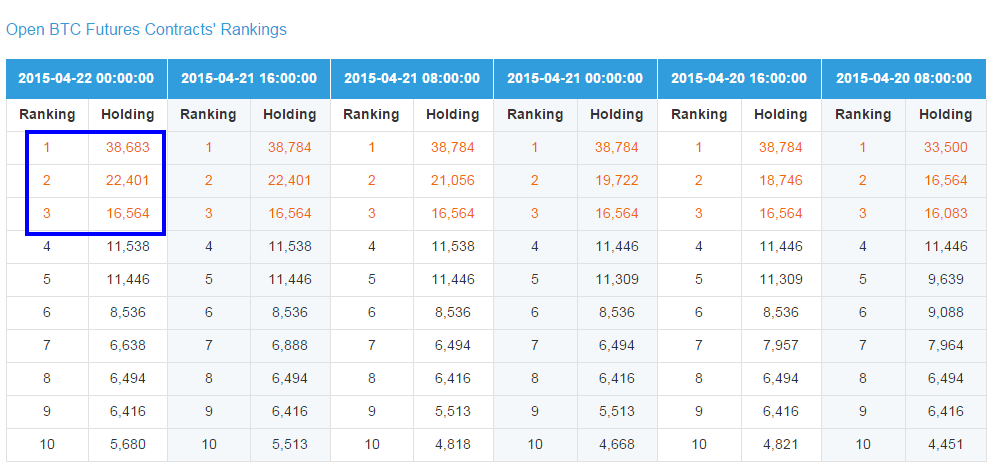Click 16,564 in the 2015-04-20 08:00:00 column
The height and width of the screenshot is (466, 994).
click(945, 181)
